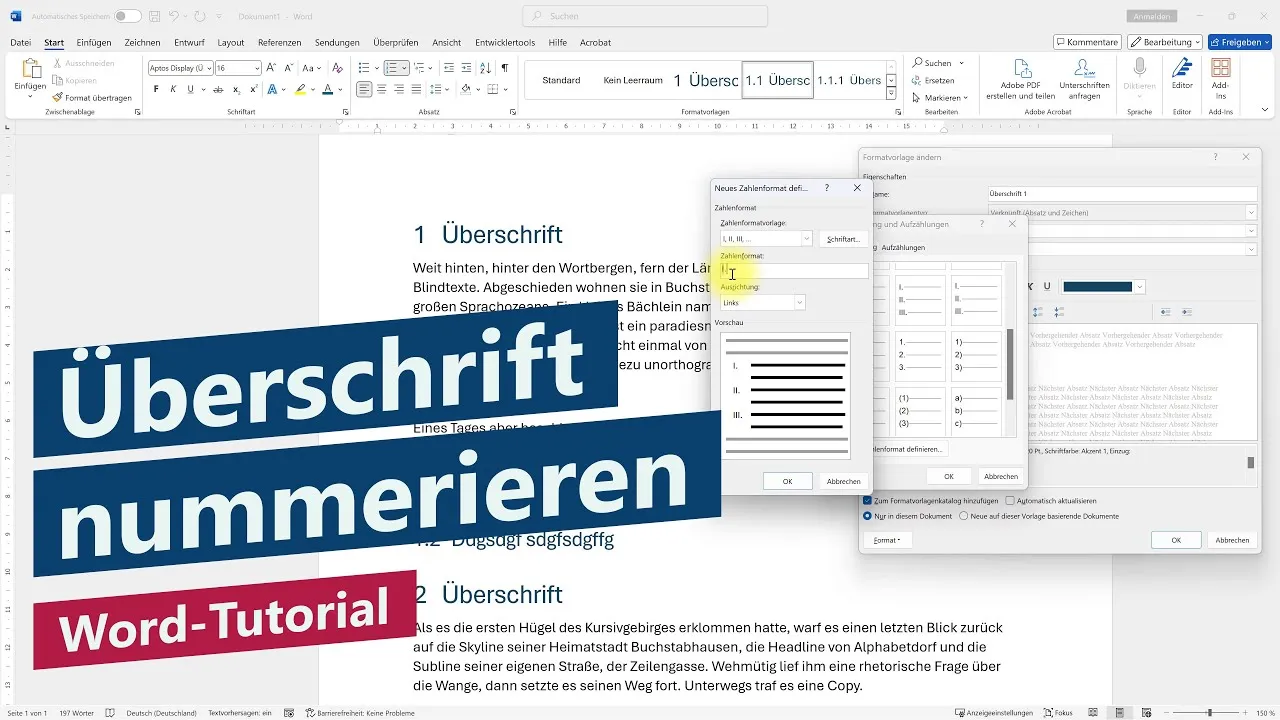The image size is (1280, 720).
Task: Select the Bold formatting icon
Action: (x=156, y=89)
